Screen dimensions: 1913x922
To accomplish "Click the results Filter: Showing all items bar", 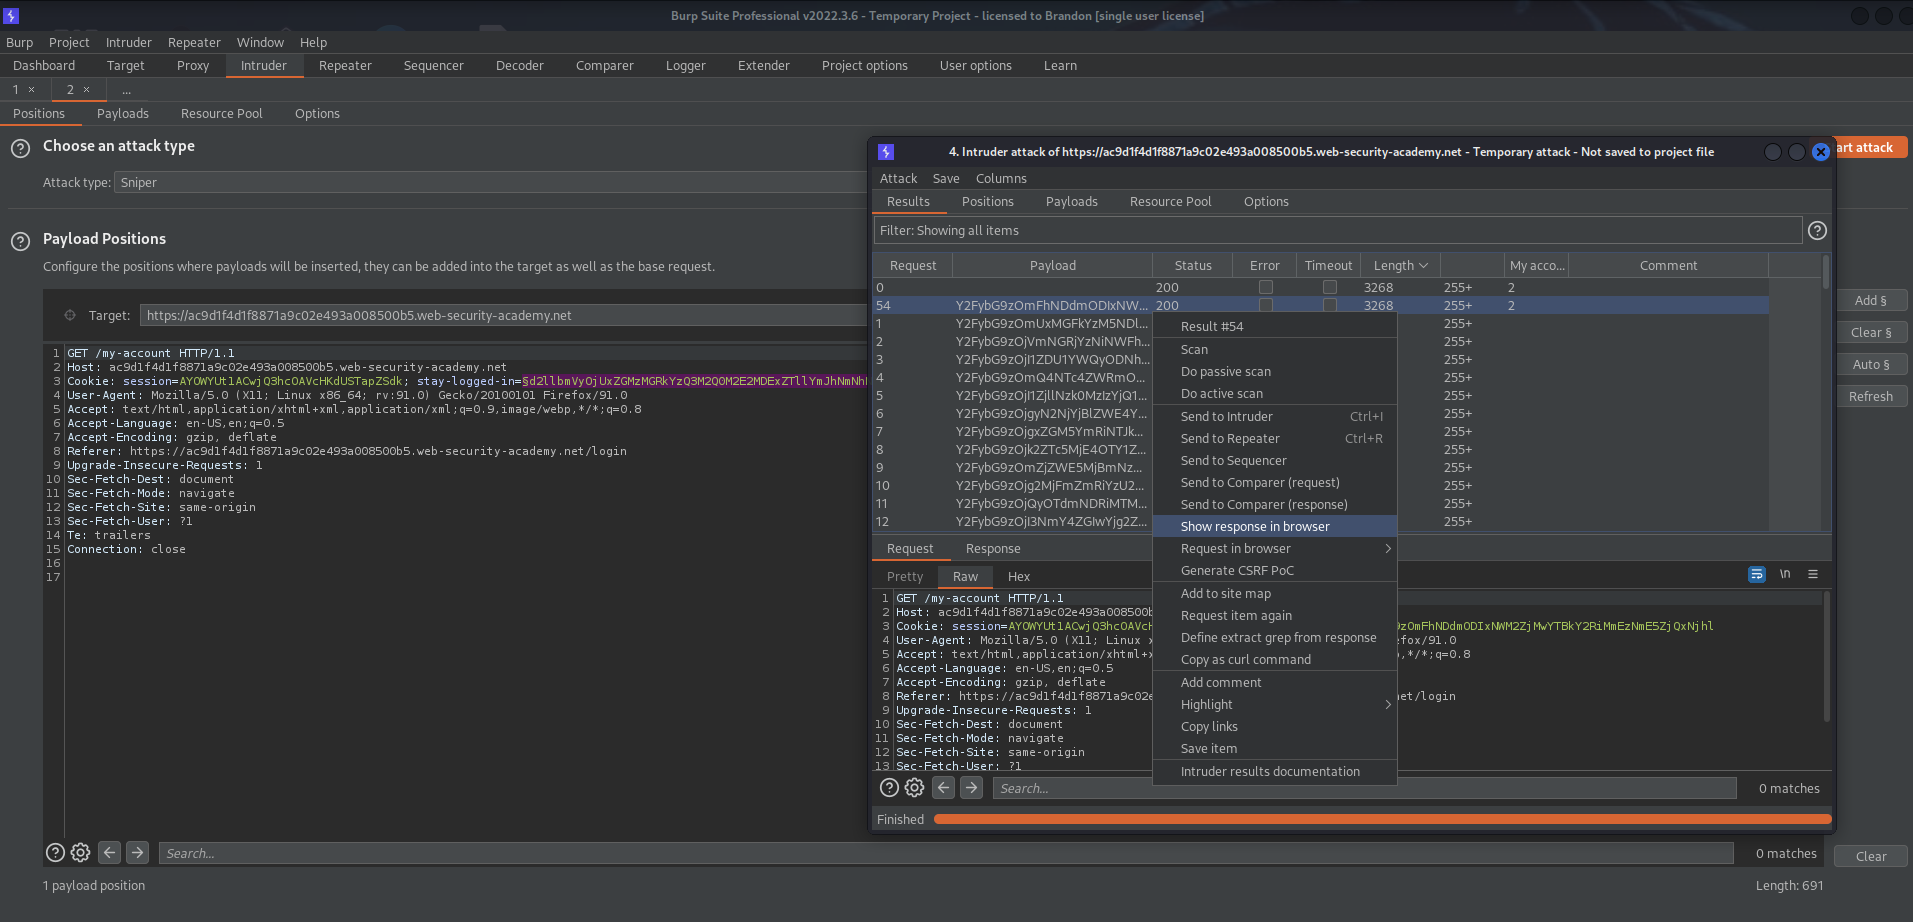I will click(1338, 231).
